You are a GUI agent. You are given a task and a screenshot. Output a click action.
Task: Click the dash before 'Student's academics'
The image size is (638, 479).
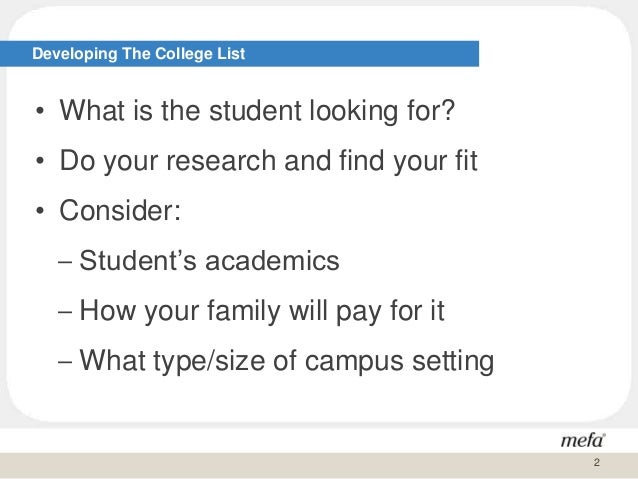(65, 261)
